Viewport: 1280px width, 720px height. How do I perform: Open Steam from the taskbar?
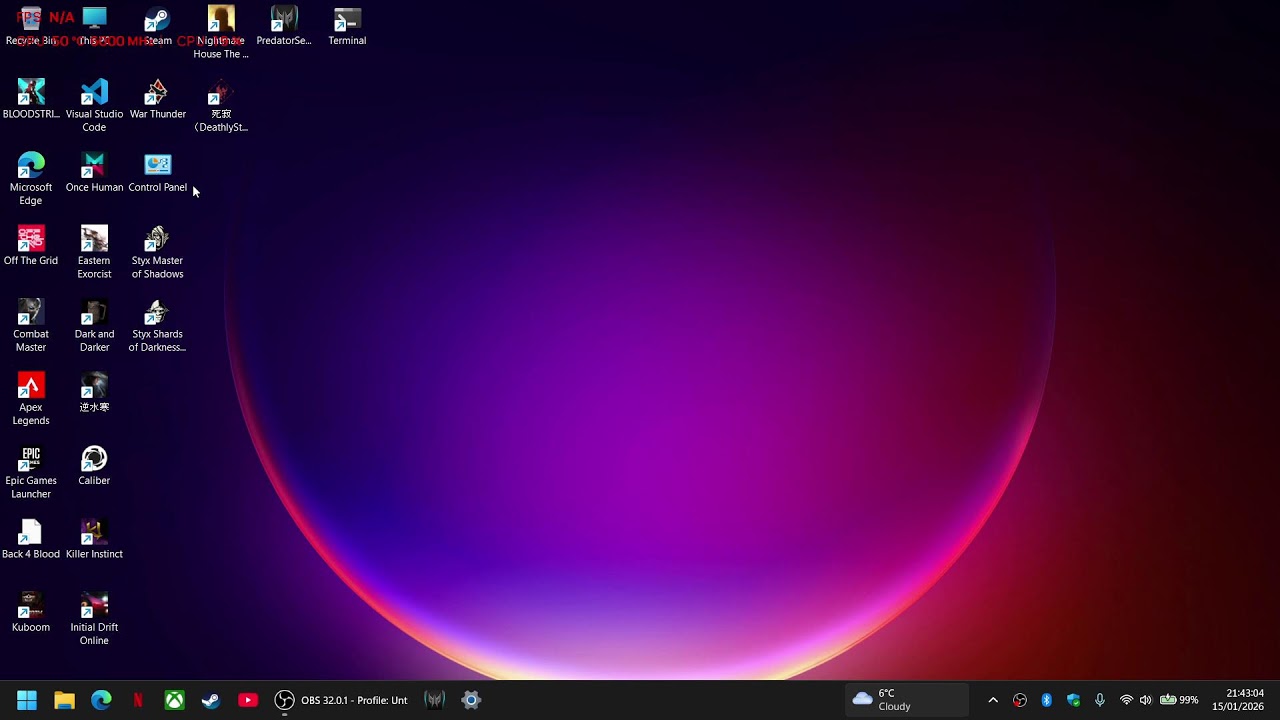211,700
